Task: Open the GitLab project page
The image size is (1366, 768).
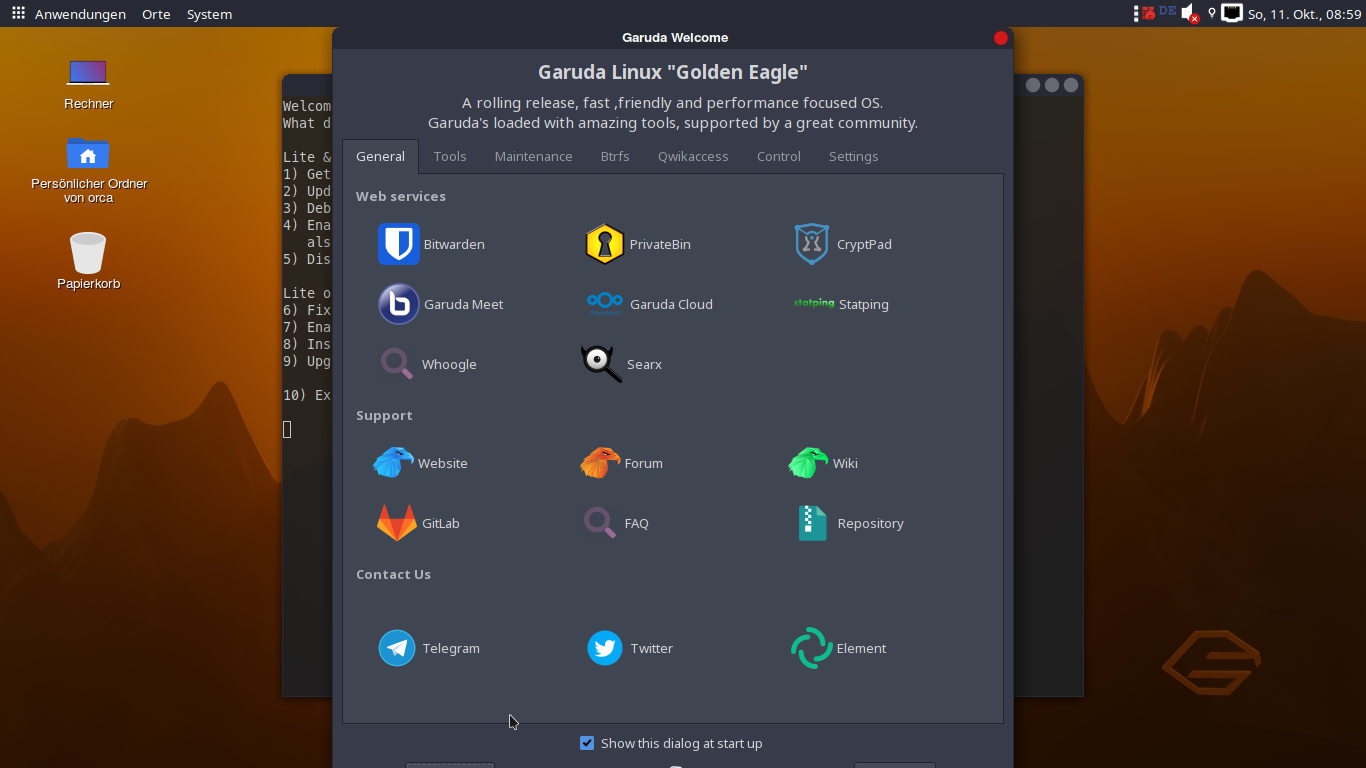Action: (417, 523)
